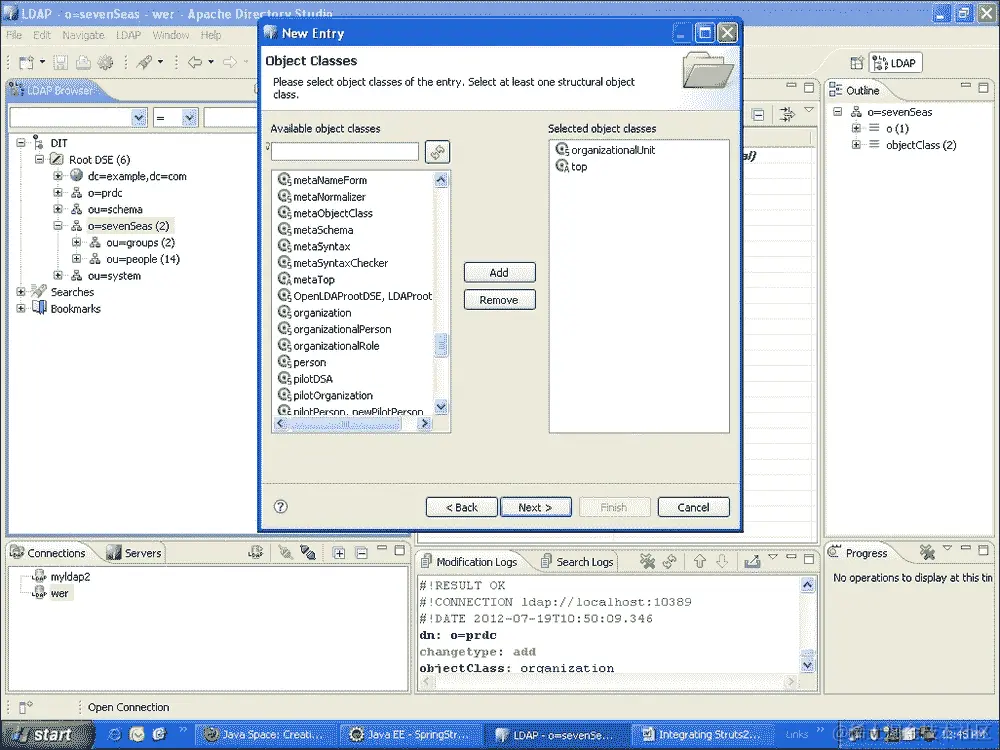Click the Modification Logs scroll up arrow

click(x=807, y=584)
